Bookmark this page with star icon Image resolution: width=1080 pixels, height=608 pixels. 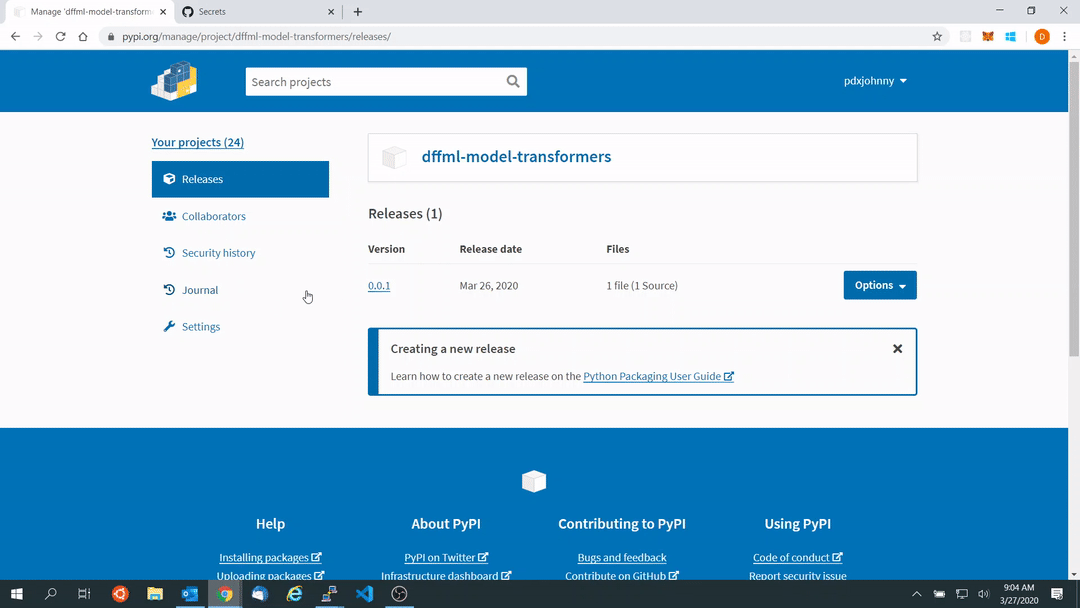[x=937, y=36]
